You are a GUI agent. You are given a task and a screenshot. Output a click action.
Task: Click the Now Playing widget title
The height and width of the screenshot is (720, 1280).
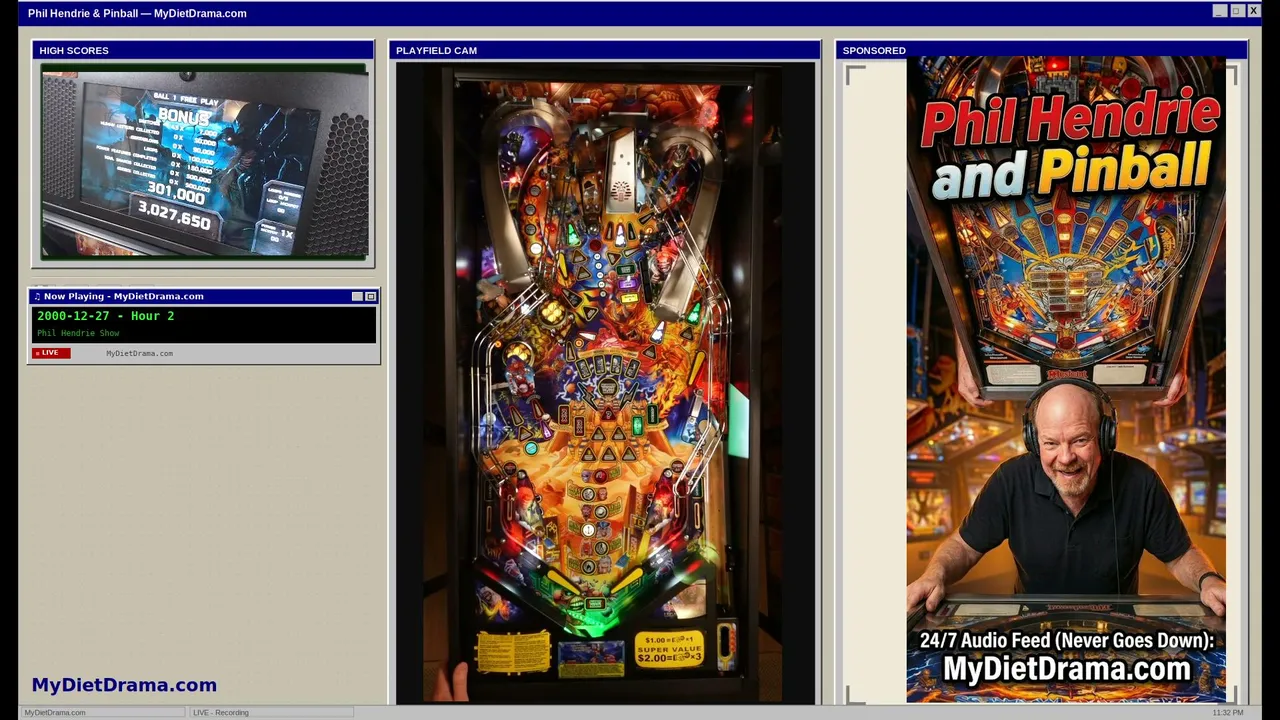tap(124, 296)
